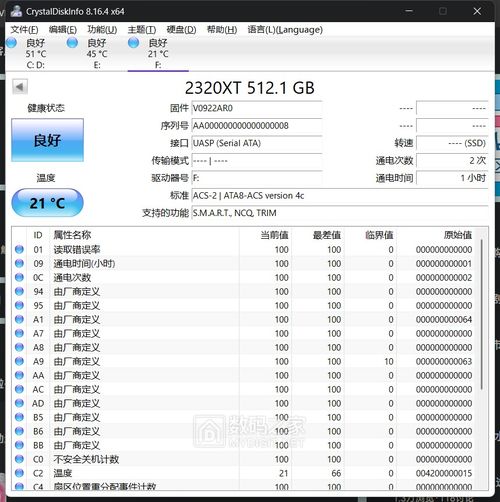Select the C: D: disk status orb
Screen dimensions: 500x502
click(x=11, y=43)
